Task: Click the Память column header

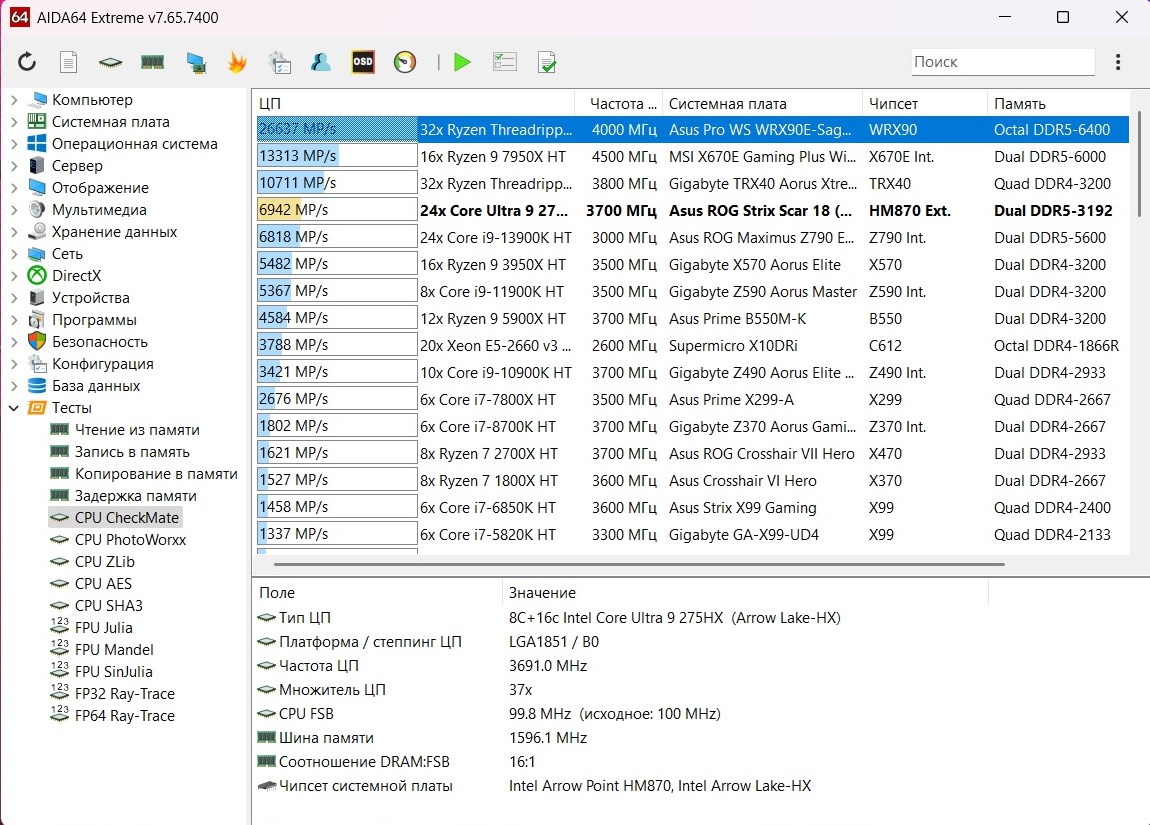Action: pyautogui.click(x=1019, y=104)
